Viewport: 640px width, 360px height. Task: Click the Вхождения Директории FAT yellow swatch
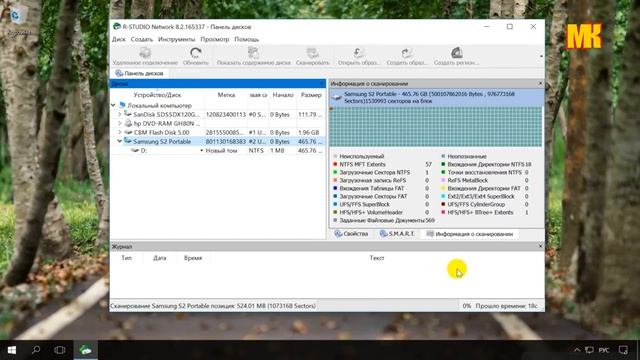[443, 189]
